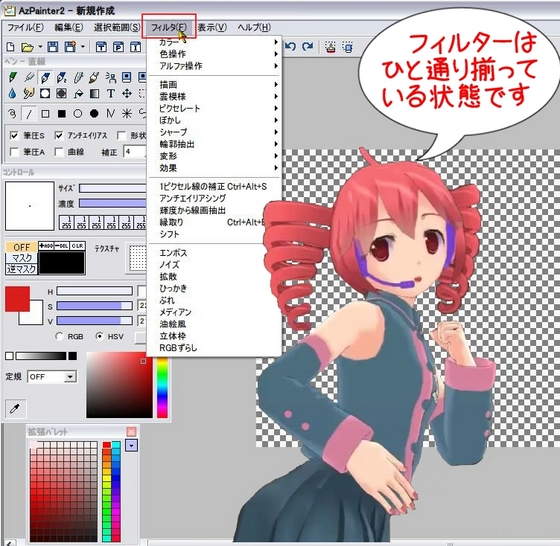The width and height of the screenshot is (560, 546).
Task: Toggle the アンチエイリアス checkbox
Action: pyautogui.click(x=59, y=135)
